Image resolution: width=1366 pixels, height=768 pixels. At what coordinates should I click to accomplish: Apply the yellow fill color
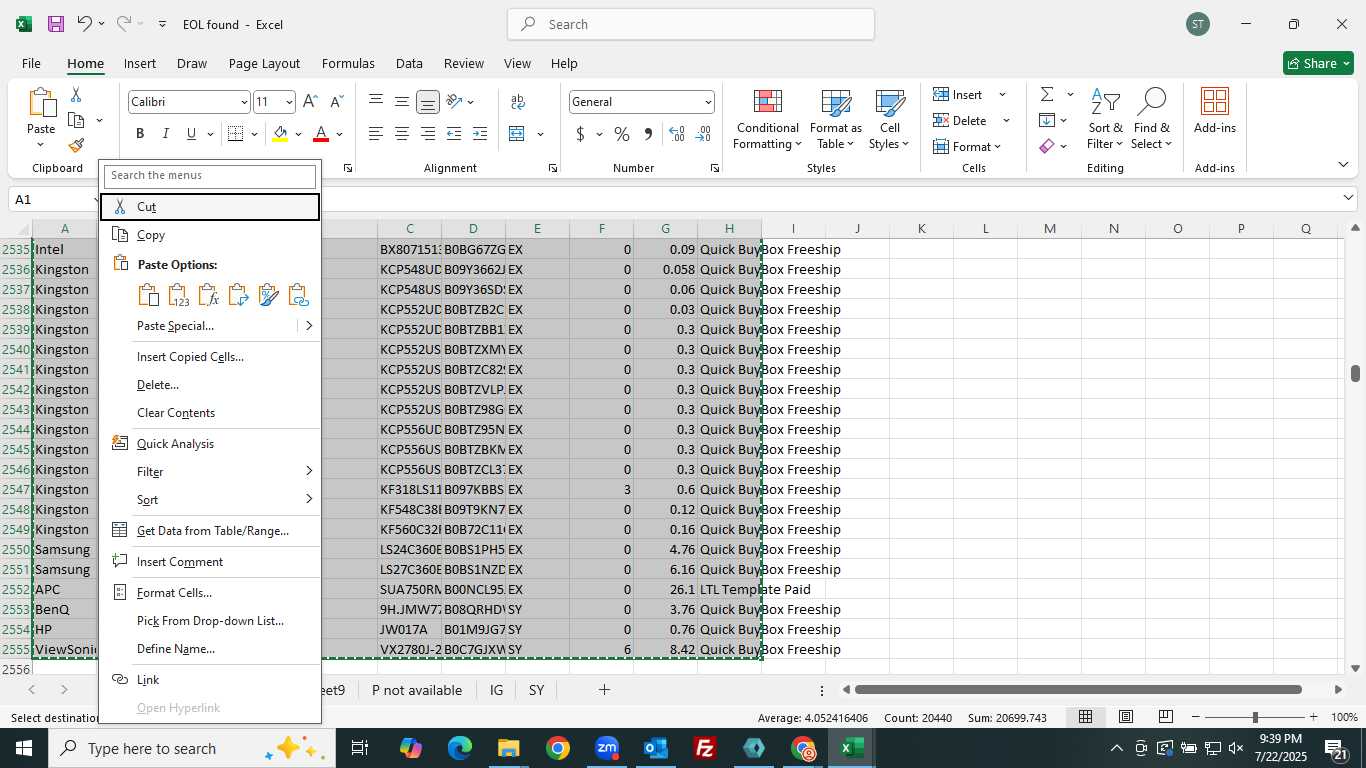[x=280, y=134]
